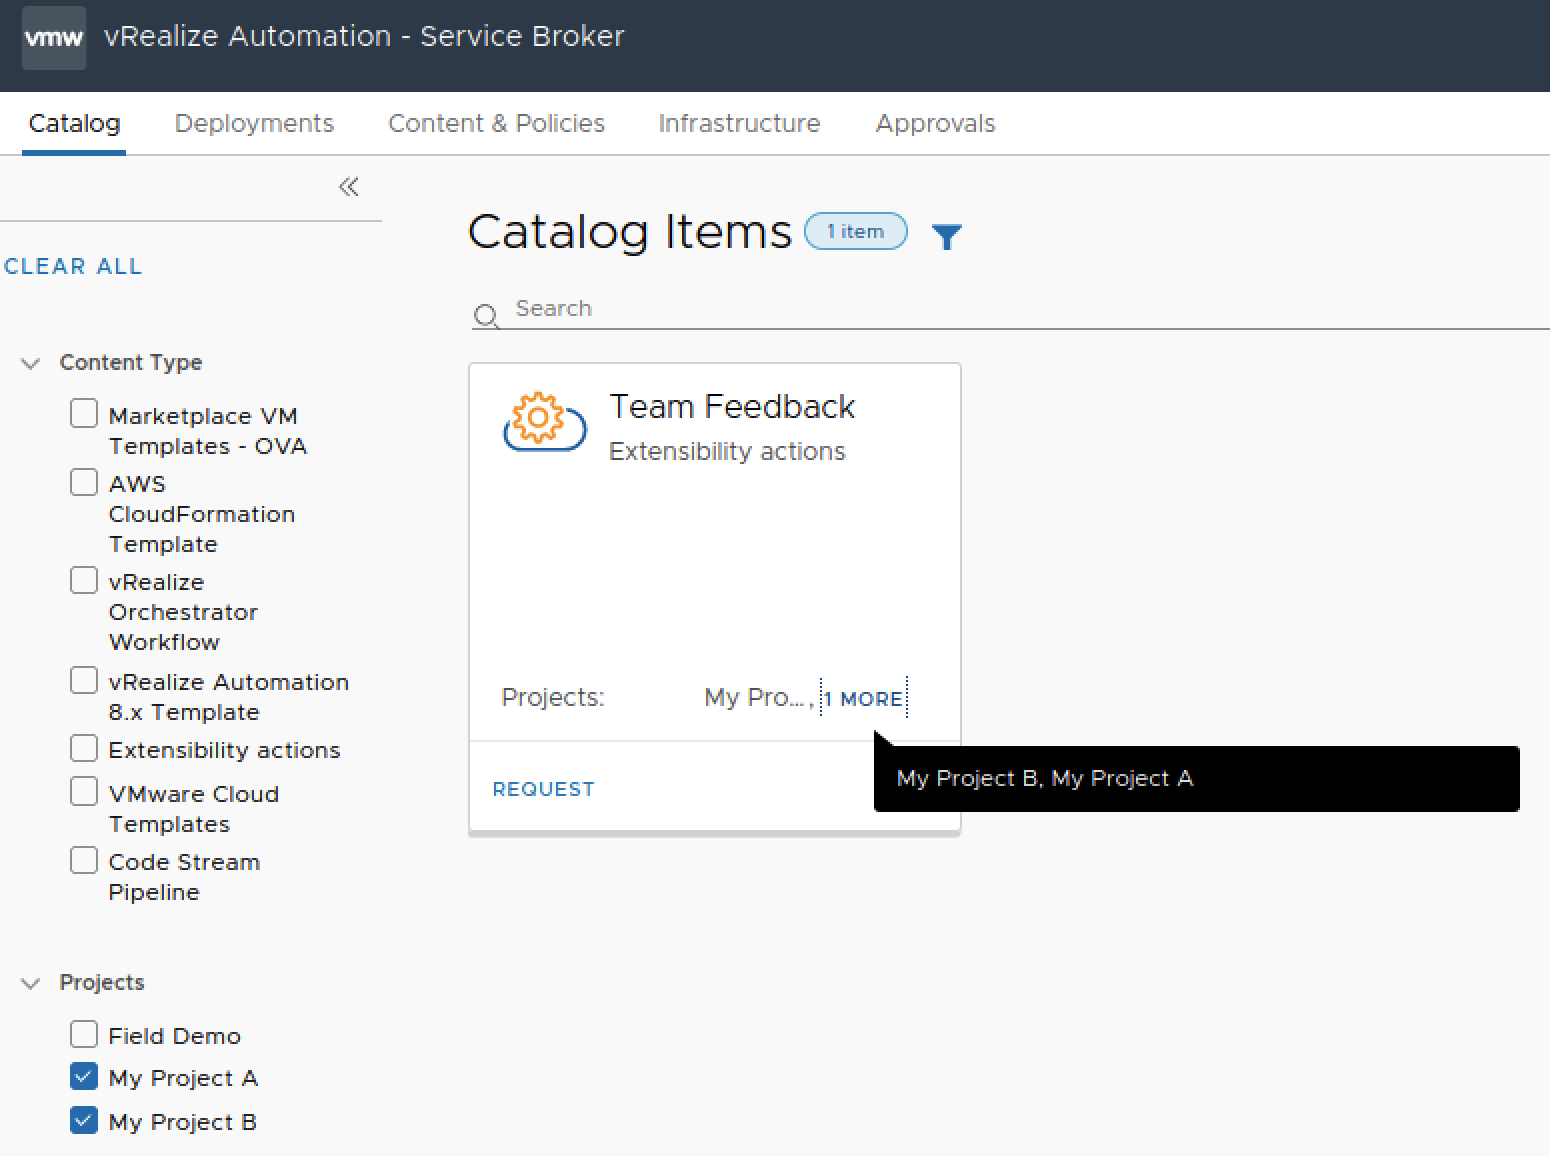Screen dimensions: 1550x1156
Task: Click the blue funnel filter icon
Action: pos(946,236)
